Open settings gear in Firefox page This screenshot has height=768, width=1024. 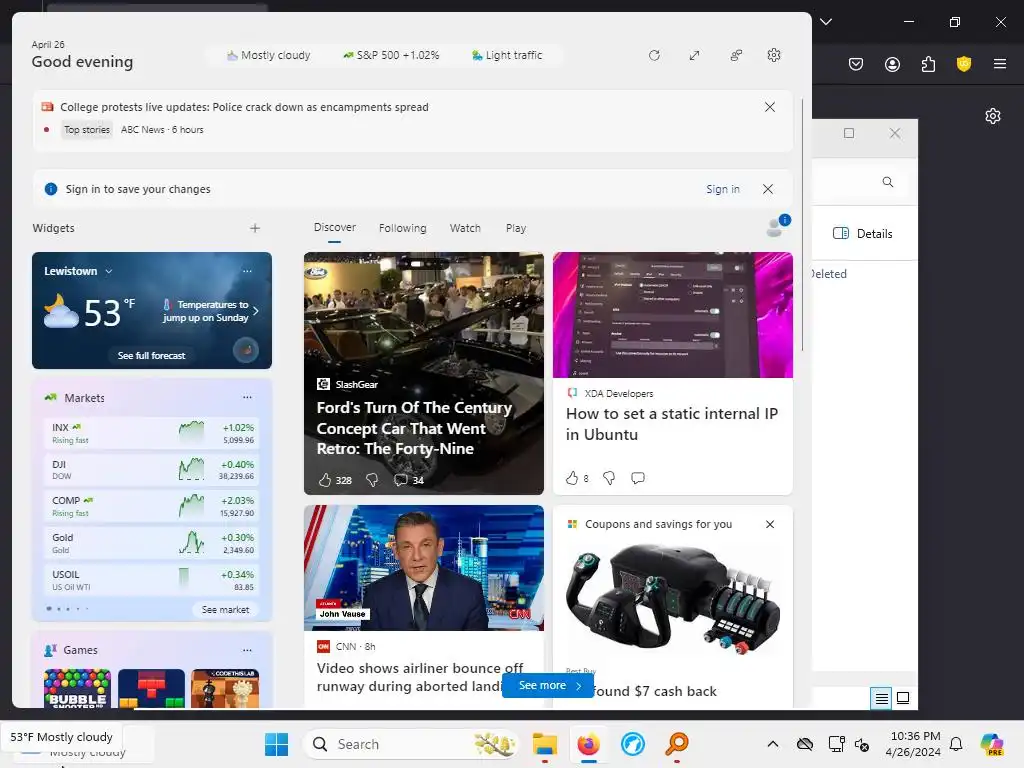click(993, 116)
